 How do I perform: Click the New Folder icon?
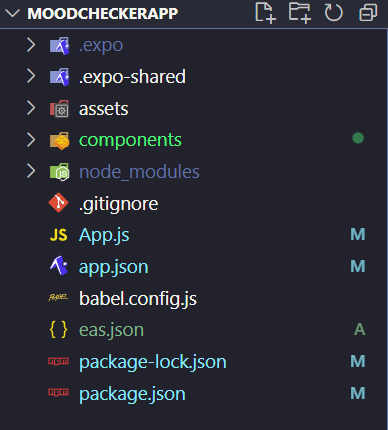click(300, 13)
